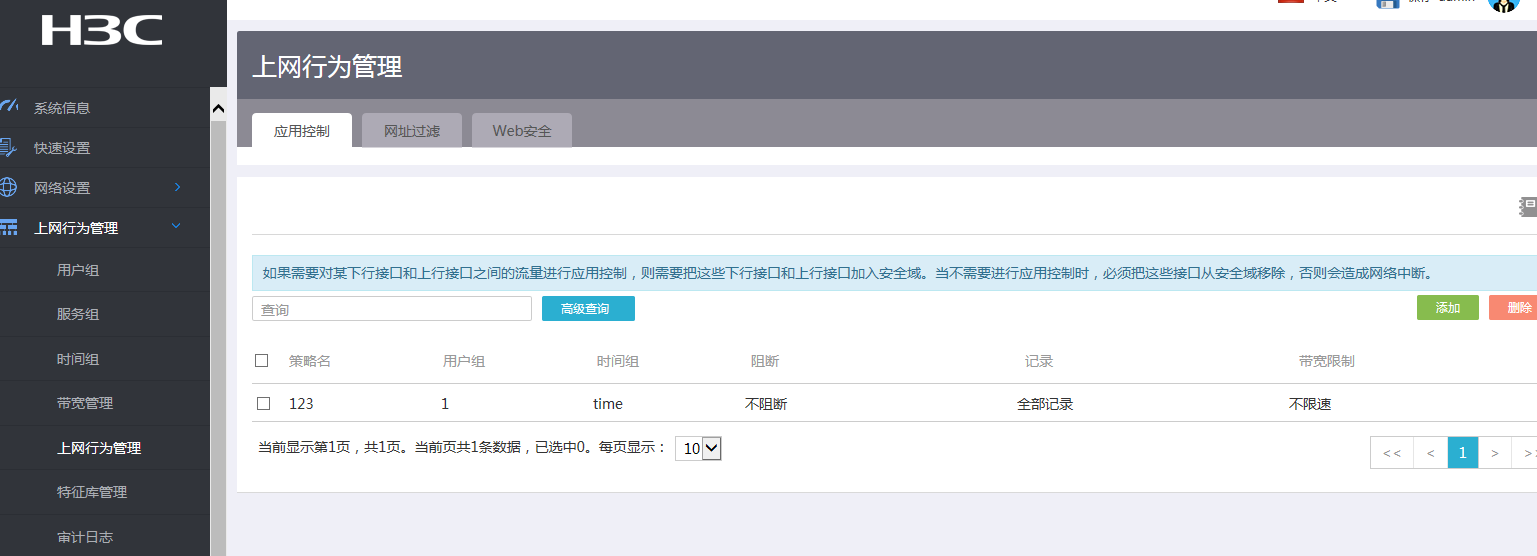Click the 不阻断 cell

coord(766,404)
